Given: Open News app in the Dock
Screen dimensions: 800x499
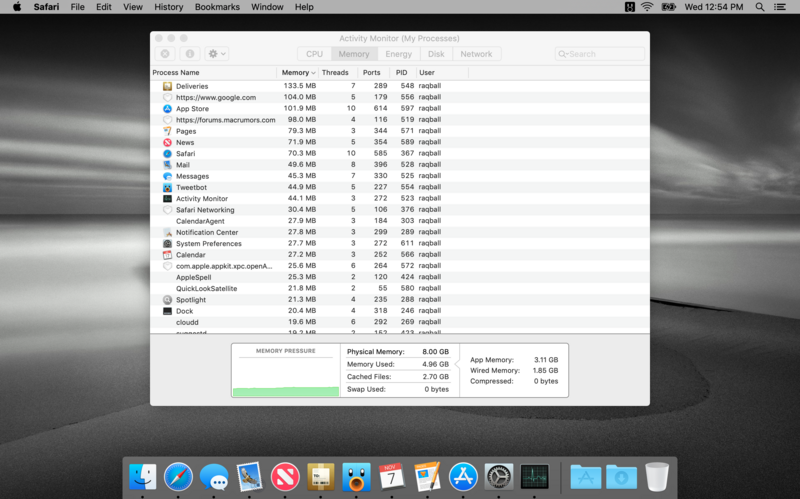Looking at the screenshot, I should (x=285, y=477).
